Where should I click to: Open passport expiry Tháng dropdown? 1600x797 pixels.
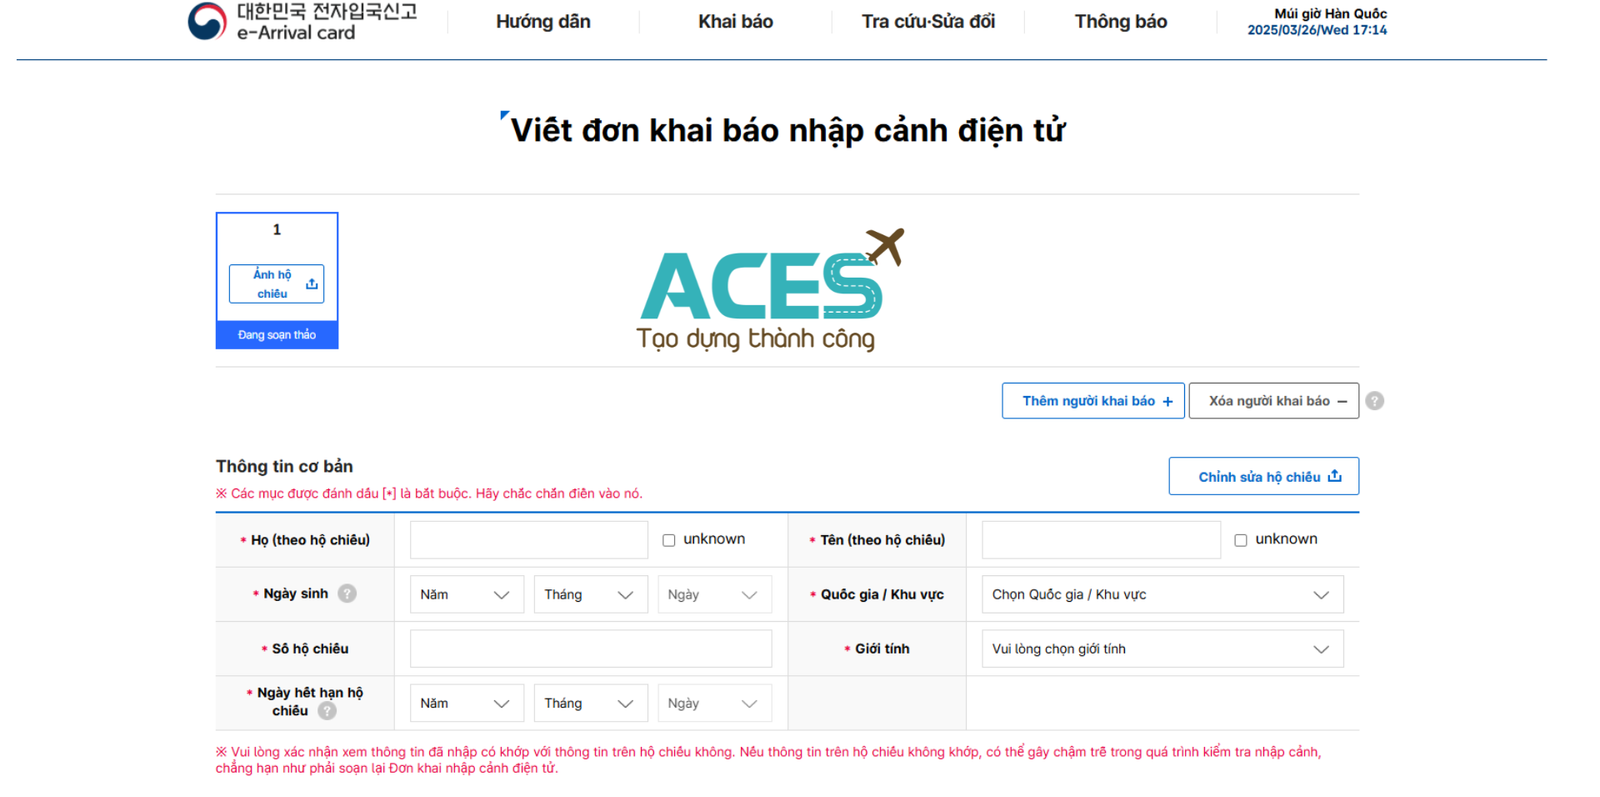tap(590, 704)
